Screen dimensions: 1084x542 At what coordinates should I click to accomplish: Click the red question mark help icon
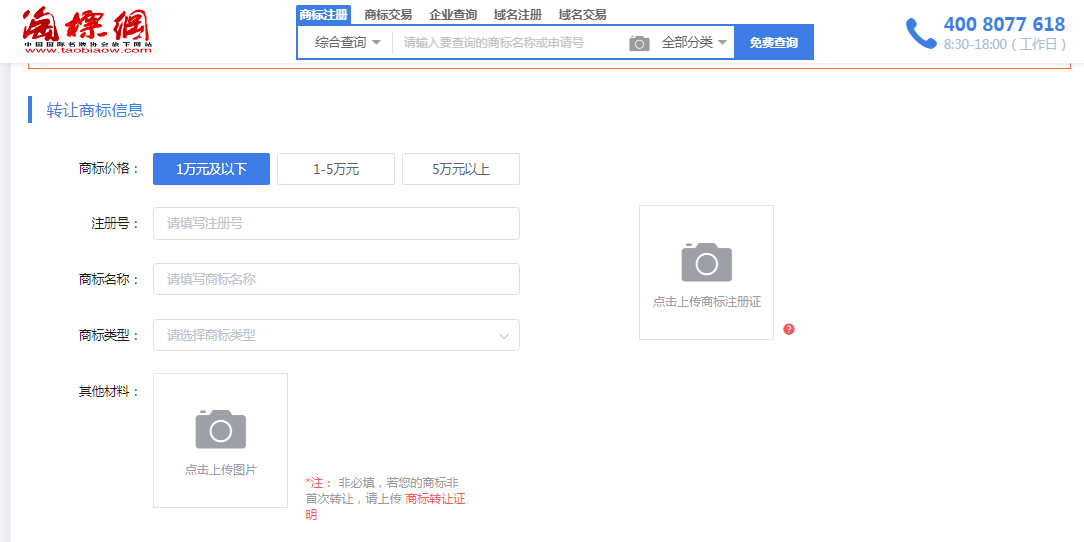click(x=789, y=329)
